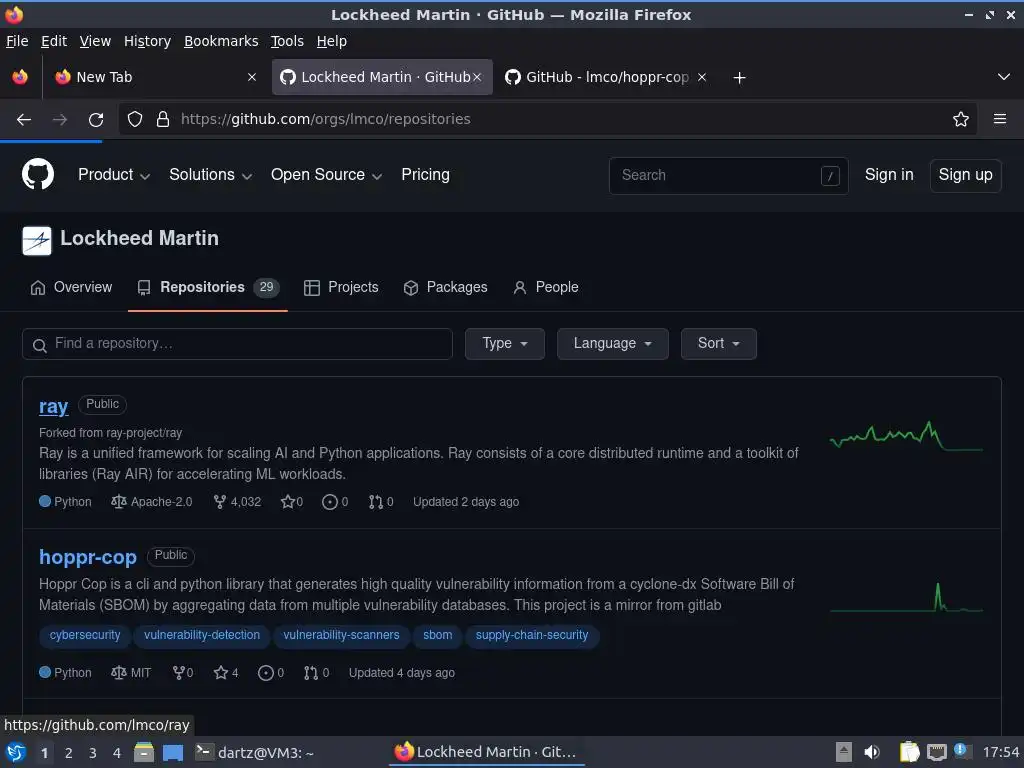1024x768 pixels.
Task: Reload the page using the refresh icon
Action: coord(96,119)
